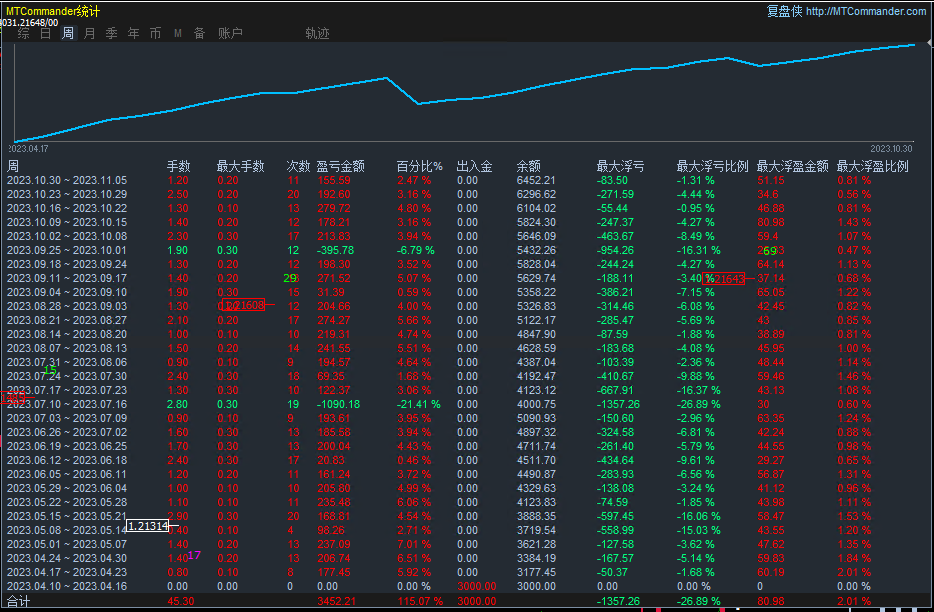
Task: Click the 最大手数 column header
Action: 240,166
